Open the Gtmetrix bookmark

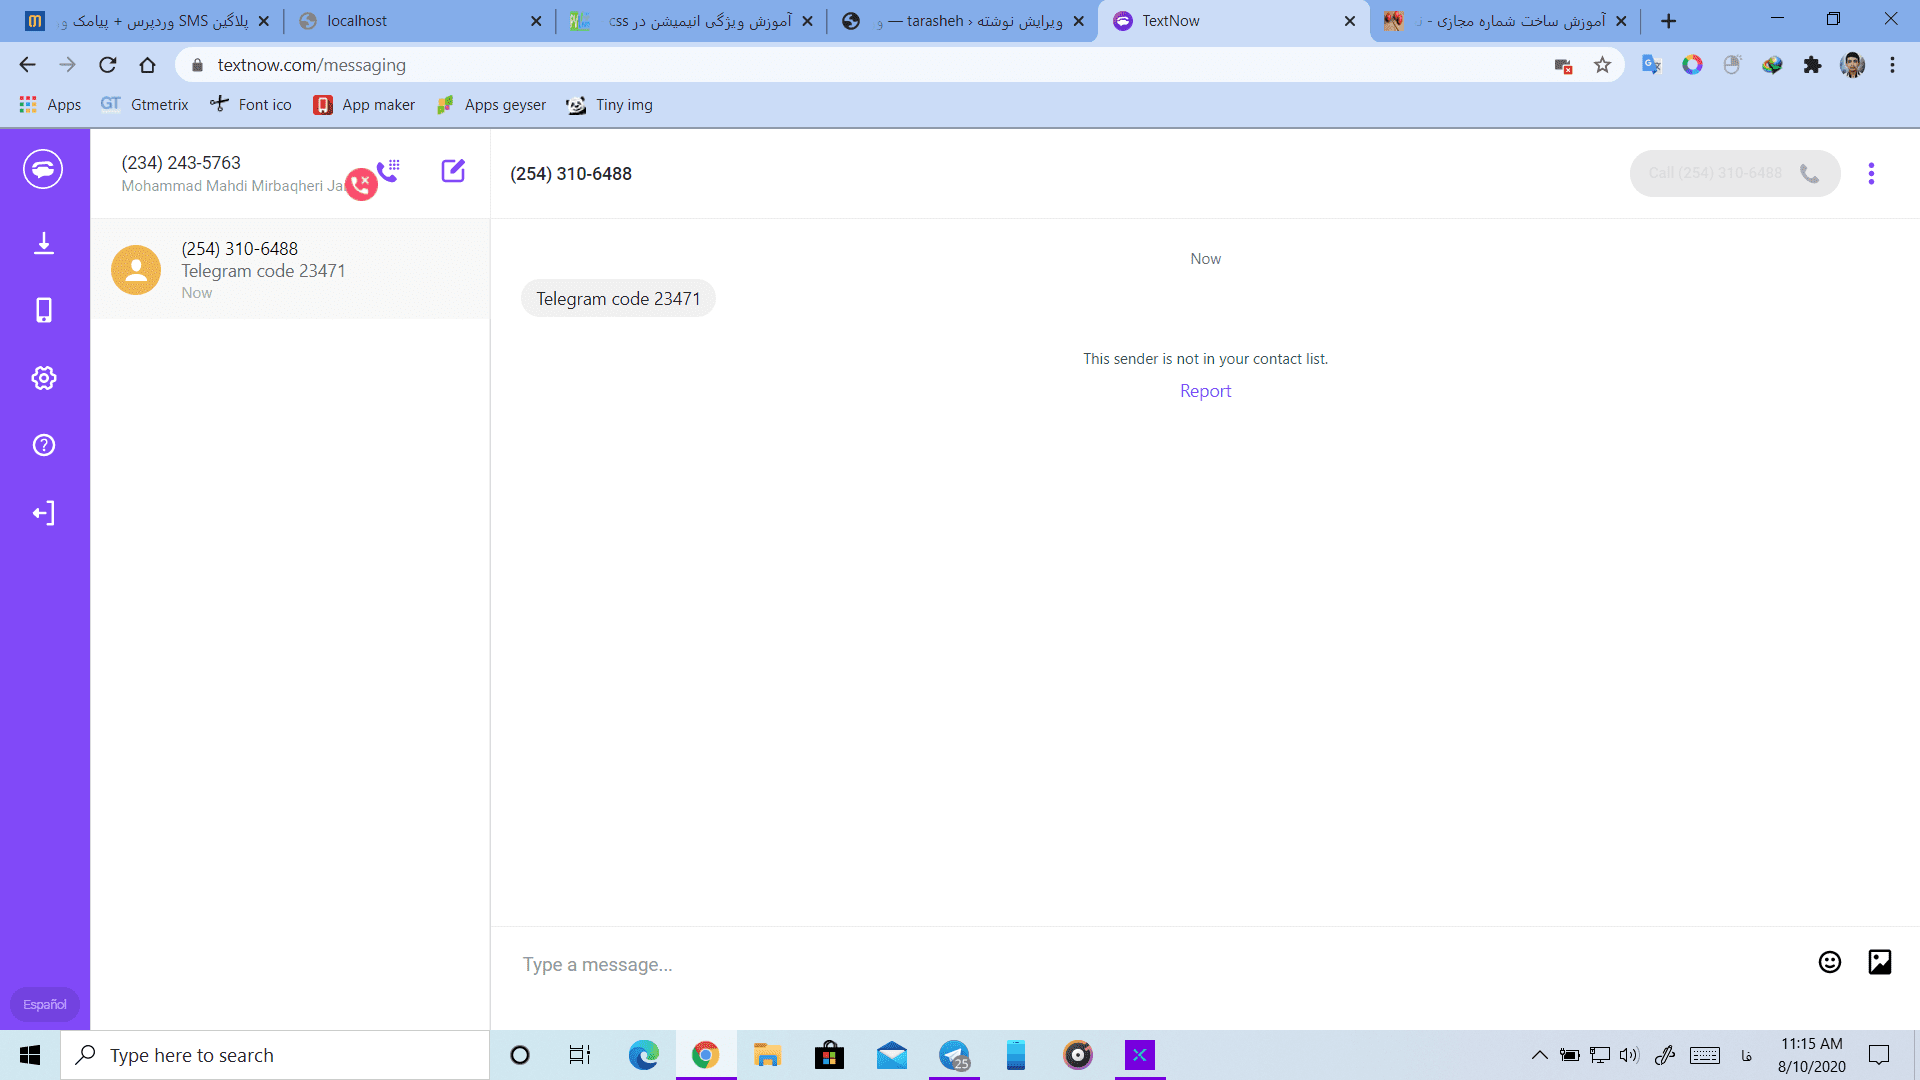[x=145, y=104]
